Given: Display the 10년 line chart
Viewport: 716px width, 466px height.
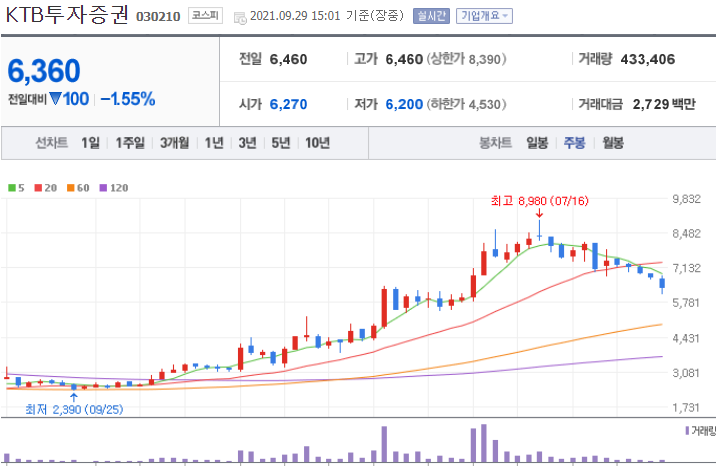Looking at the screenshot, I should pyautogui.click(x=318, y=142).
